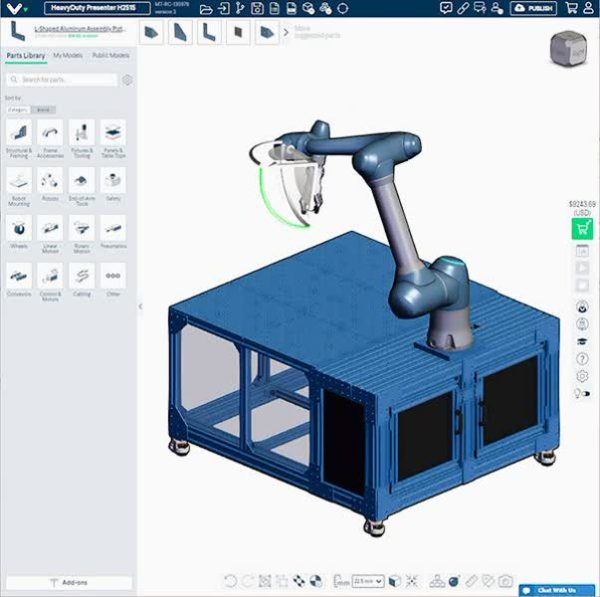The height and width of the screenshot is (597, 600).
Task: Toggle the 3D cube view mode icon
Action: click(x=395, y=581)
